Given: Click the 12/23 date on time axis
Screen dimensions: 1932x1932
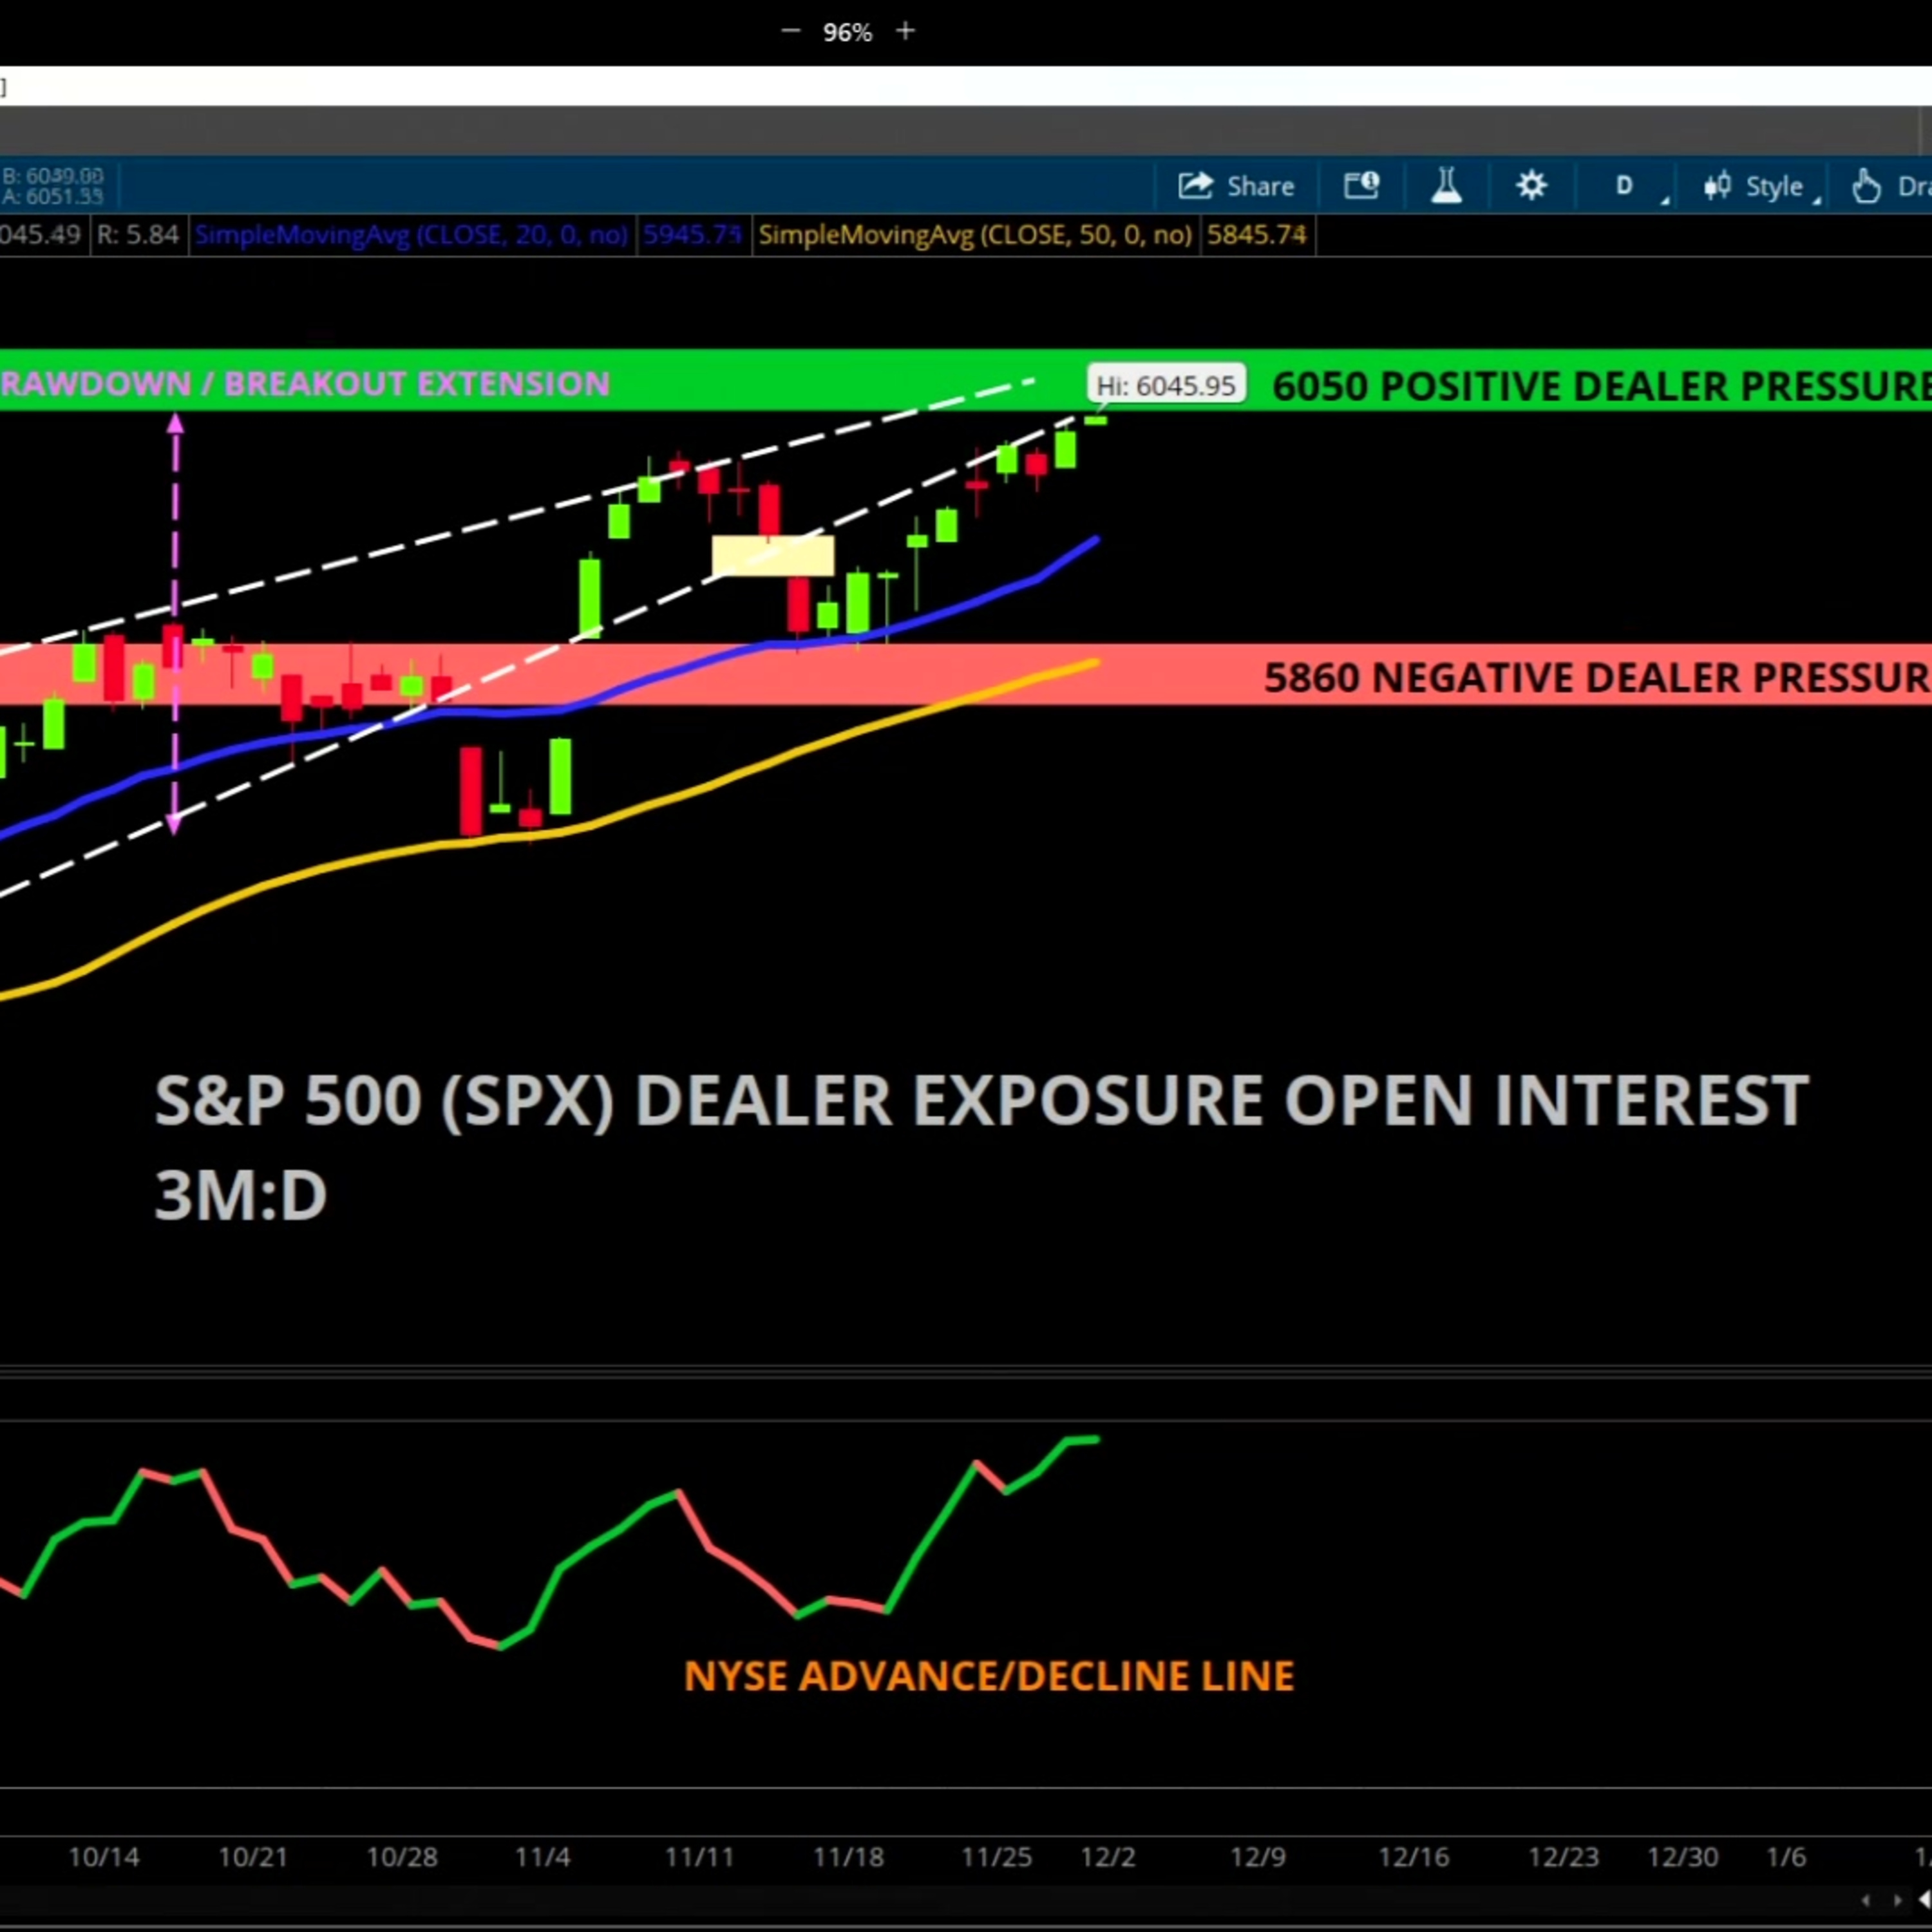Looking at the screenshot, I should coord(1564,1857).
